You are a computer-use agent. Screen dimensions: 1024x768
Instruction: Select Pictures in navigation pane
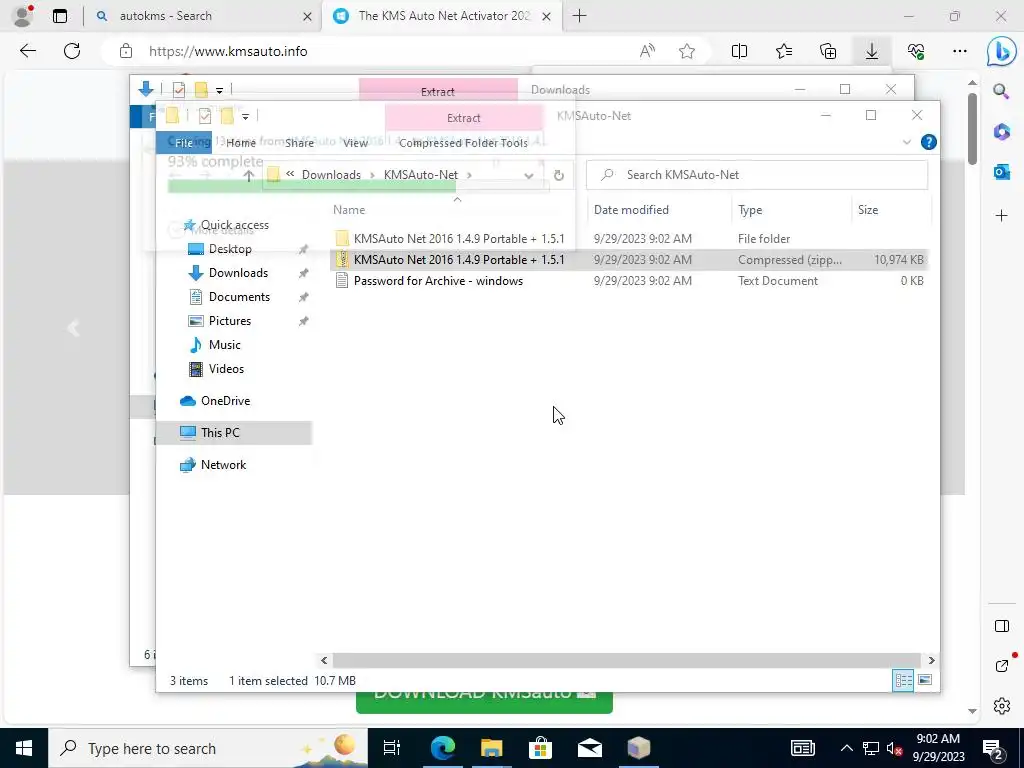point(229,321)
